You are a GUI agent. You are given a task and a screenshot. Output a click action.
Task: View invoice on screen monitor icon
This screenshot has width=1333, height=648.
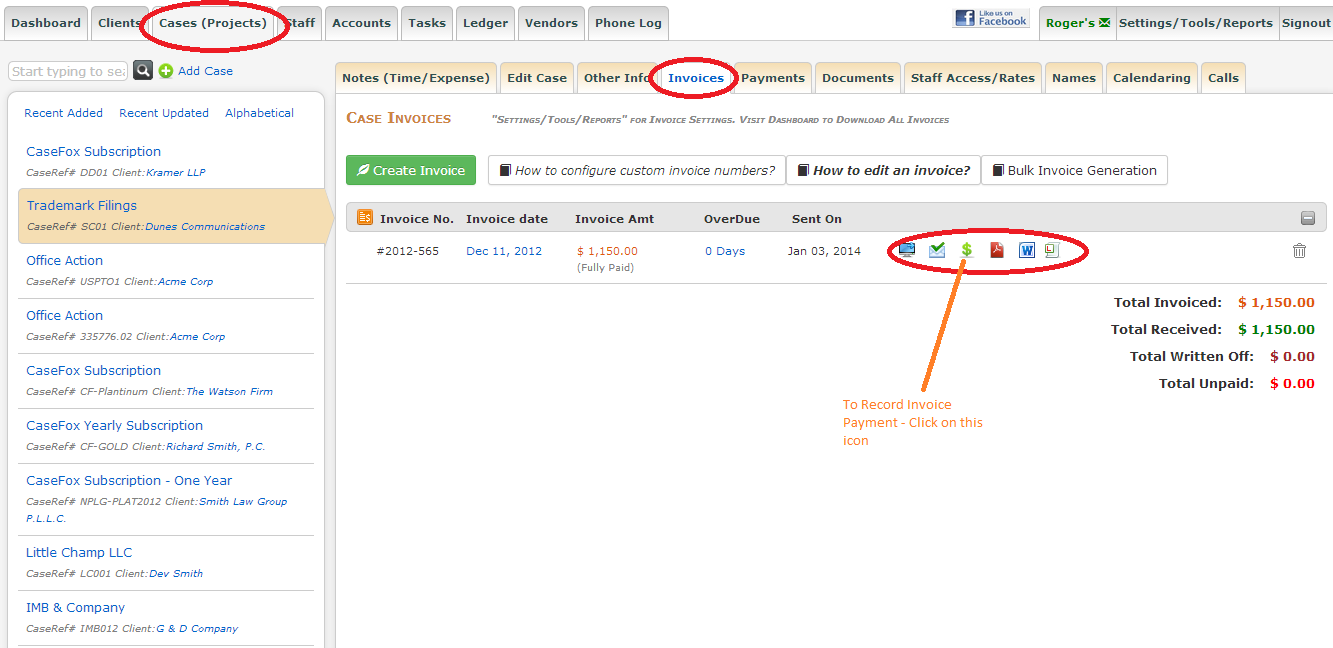(x=907, y=250)
